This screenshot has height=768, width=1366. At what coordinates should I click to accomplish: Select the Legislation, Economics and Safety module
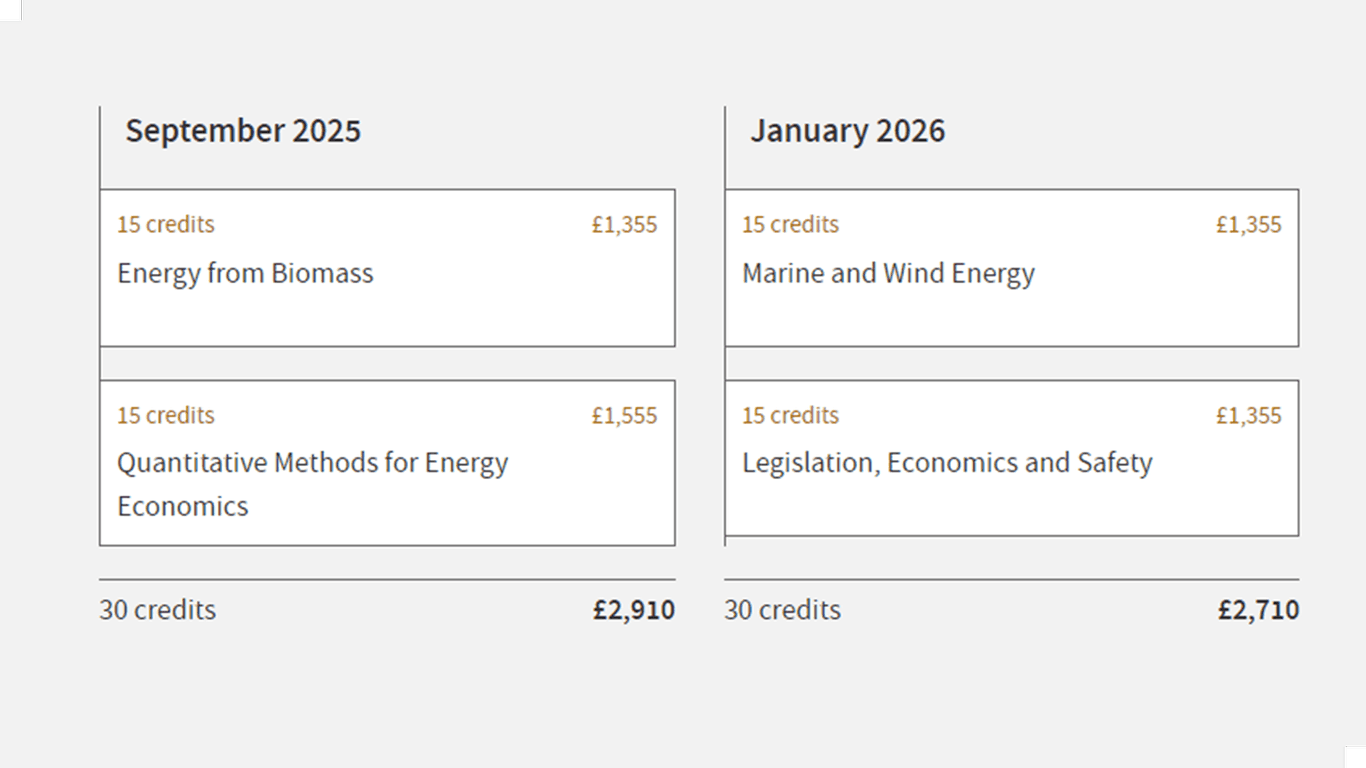pyautogui.click(x=947, y=463)
